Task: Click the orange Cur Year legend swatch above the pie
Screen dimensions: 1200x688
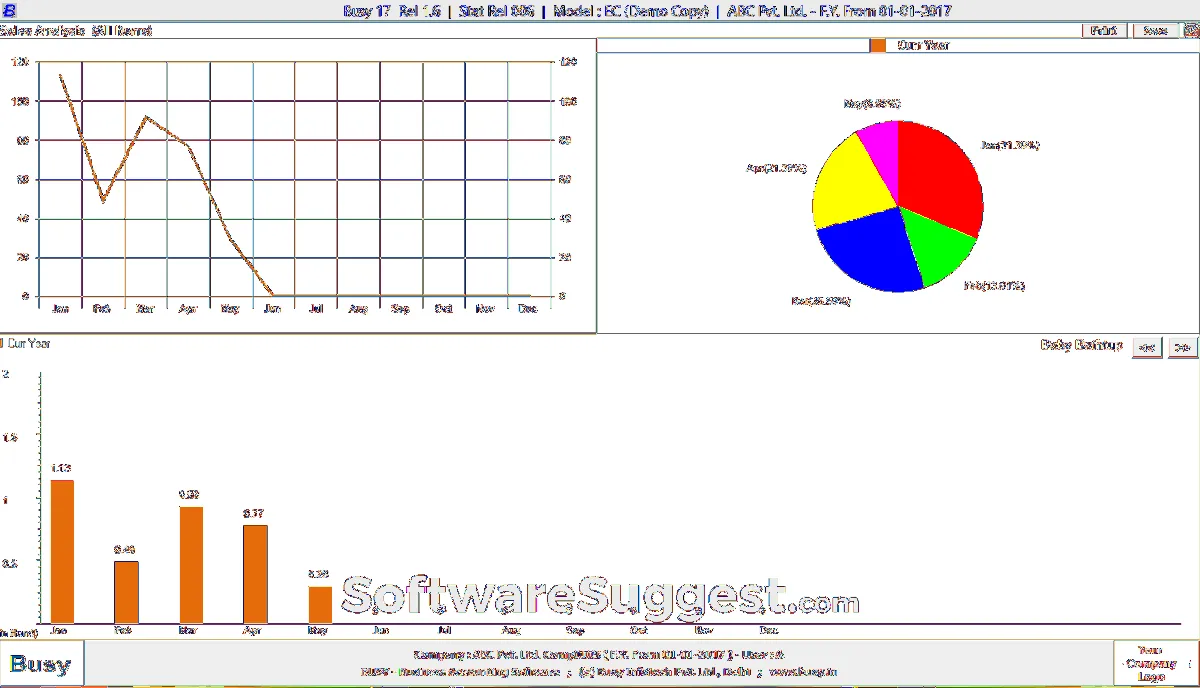Action: coord(878,45)
